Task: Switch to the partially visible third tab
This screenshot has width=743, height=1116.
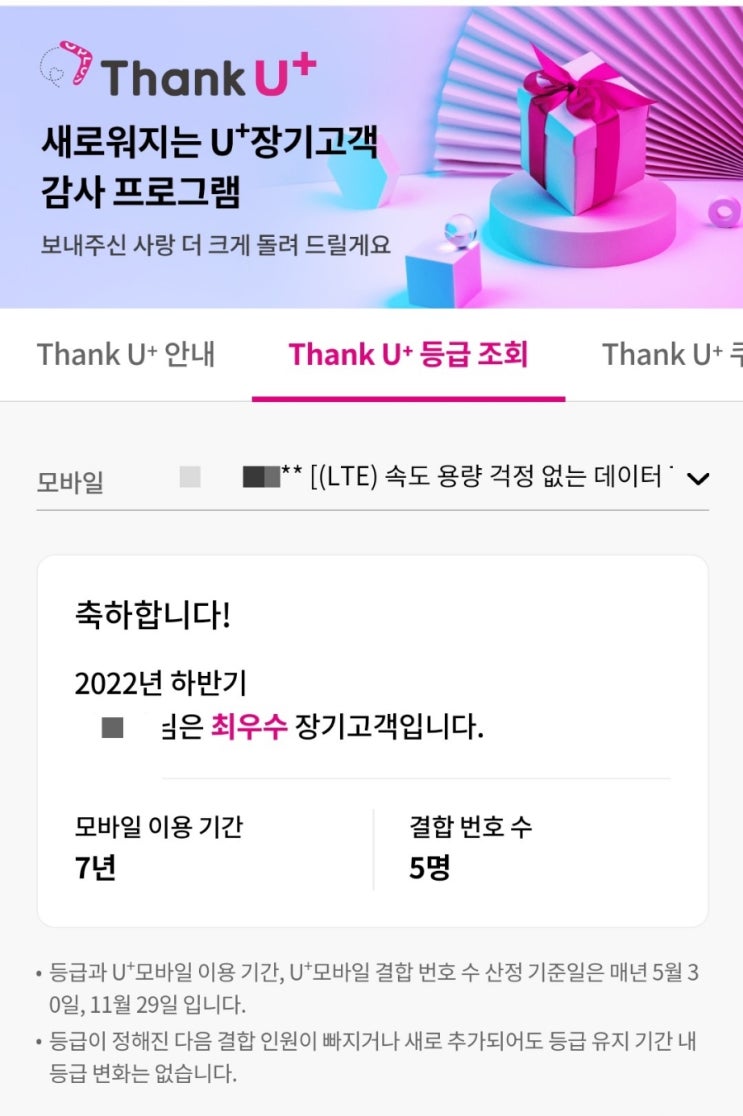Action: (x=672, y=354)
